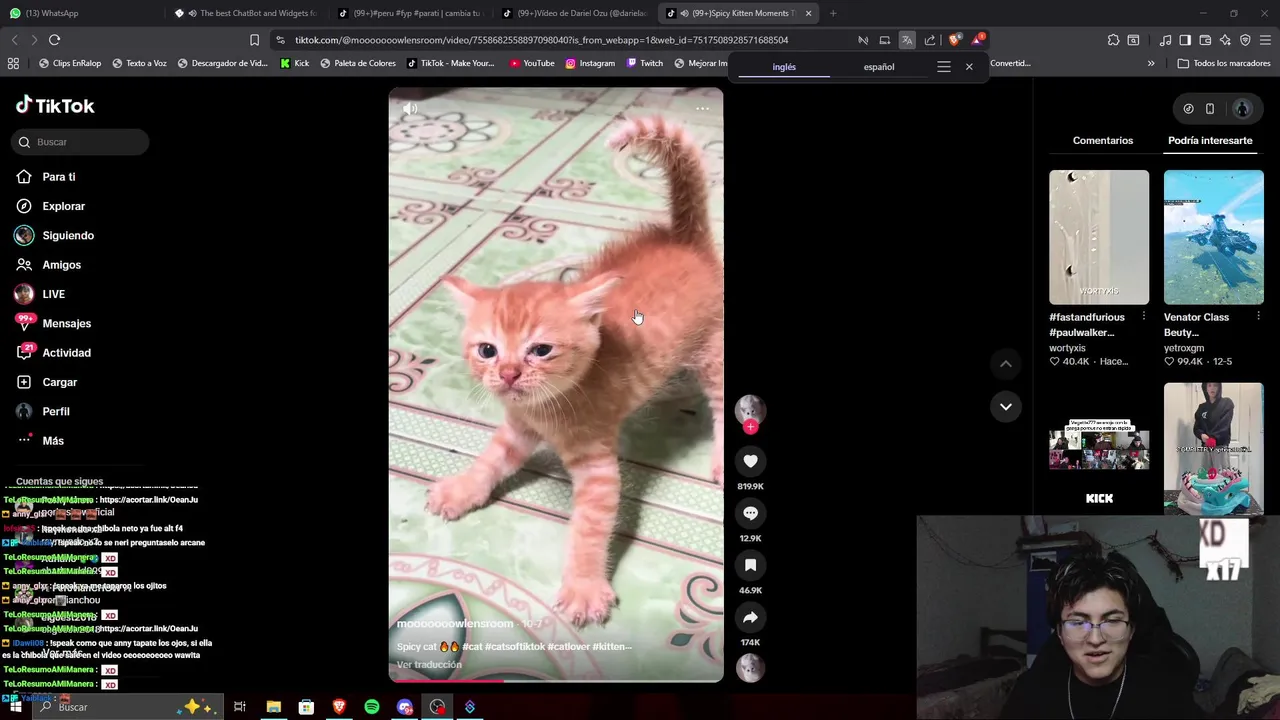The image size is (1280, 720).
Task: Save video using bookmark icon with 46.9K
Action: (x=750, y=565)
